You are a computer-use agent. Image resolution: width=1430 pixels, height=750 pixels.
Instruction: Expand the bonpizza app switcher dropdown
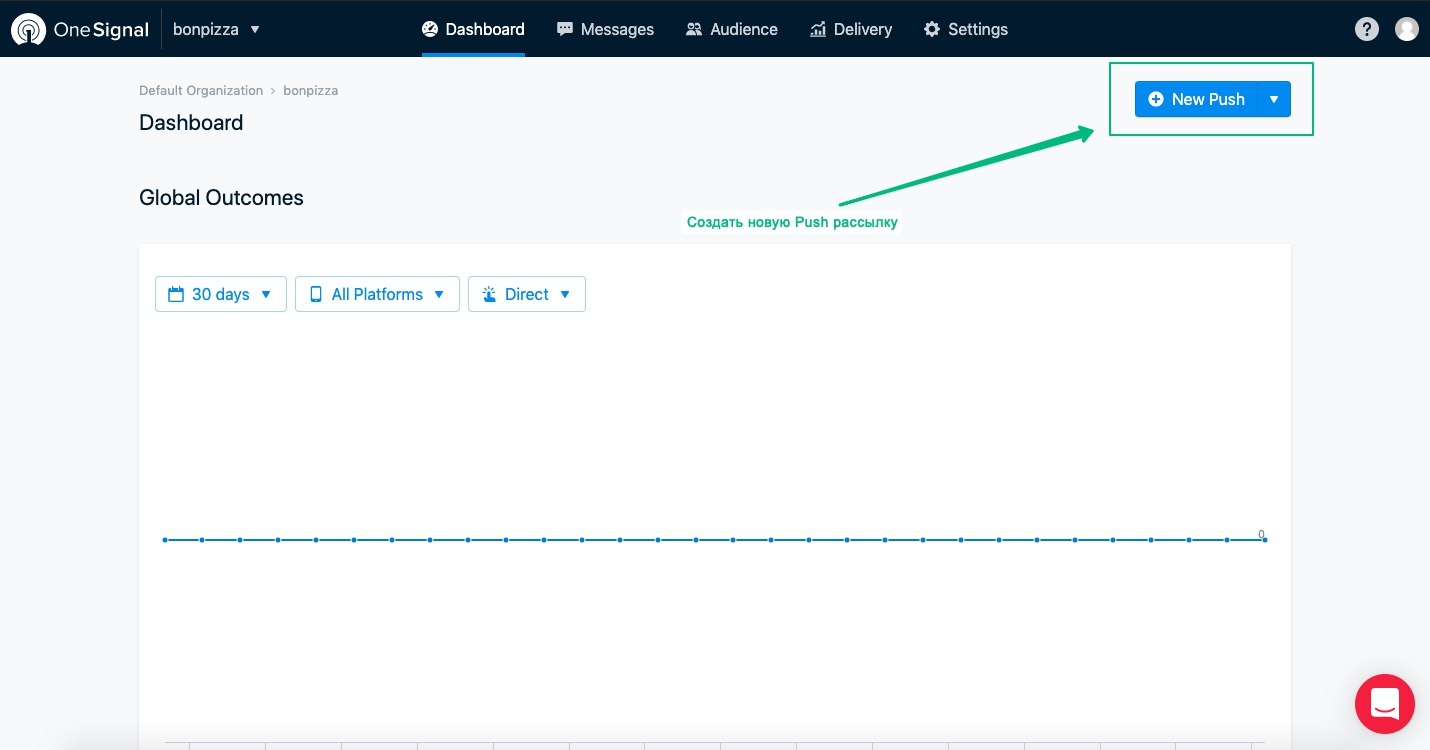[255, 29]
